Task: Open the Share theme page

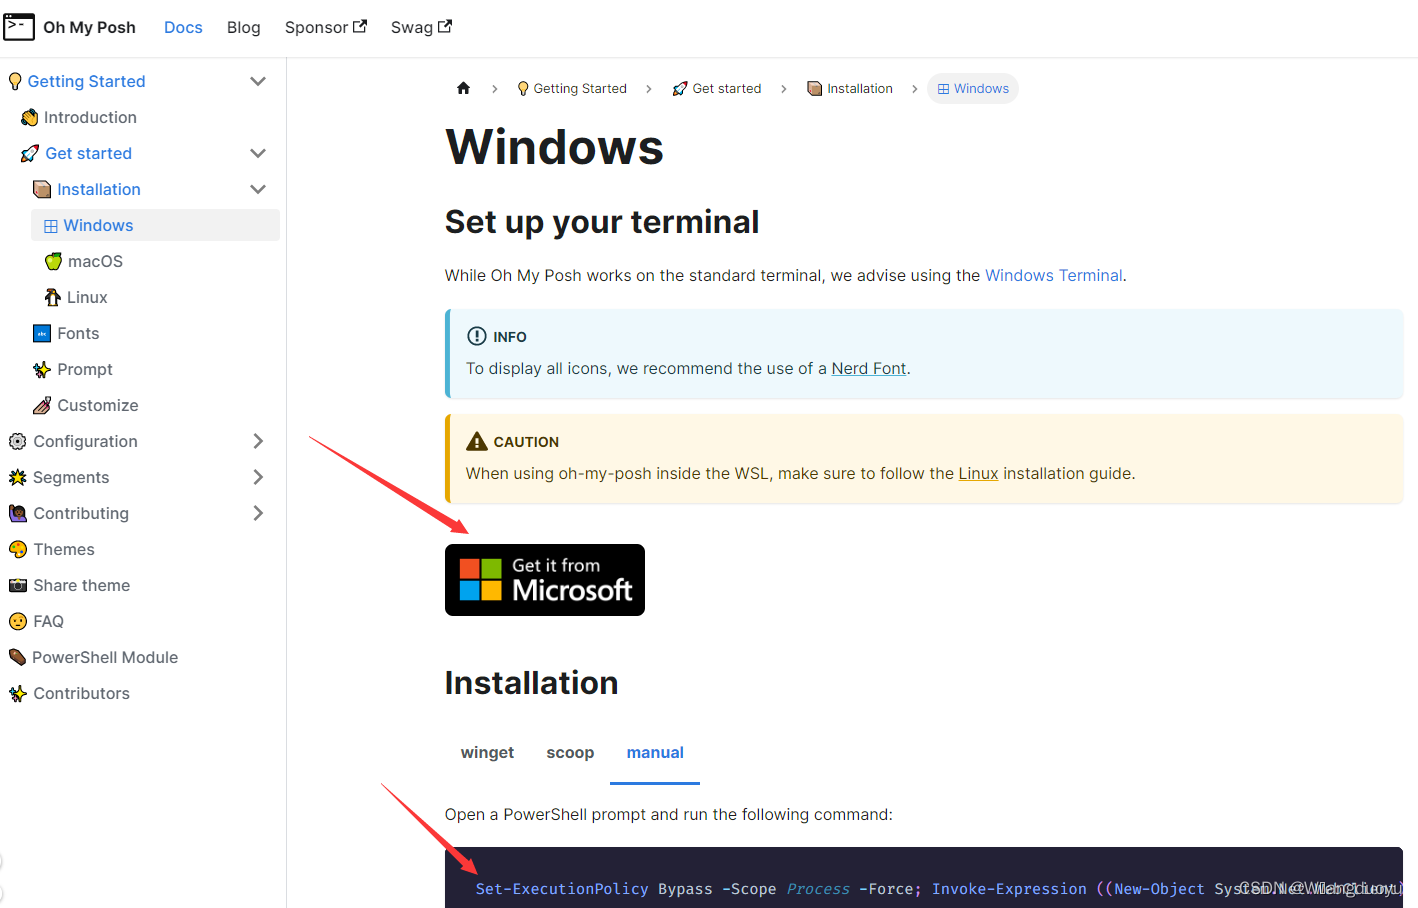Action: tap(82, 585)
